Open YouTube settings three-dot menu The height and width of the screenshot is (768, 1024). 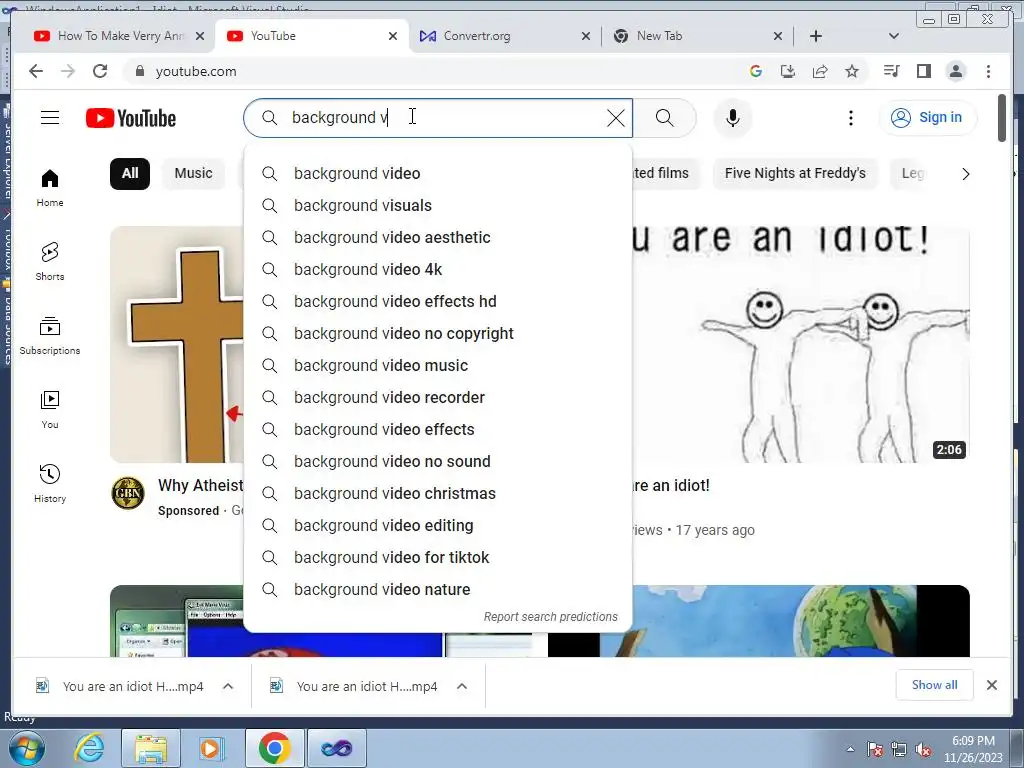tap(850, 118)
